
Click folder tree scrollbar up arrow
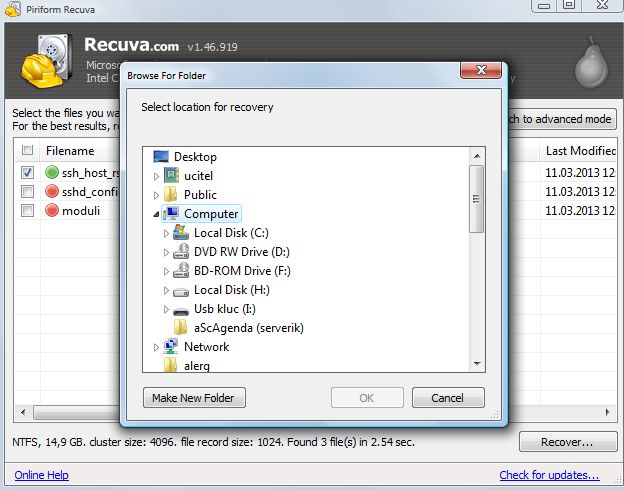[x=477, y=156]
